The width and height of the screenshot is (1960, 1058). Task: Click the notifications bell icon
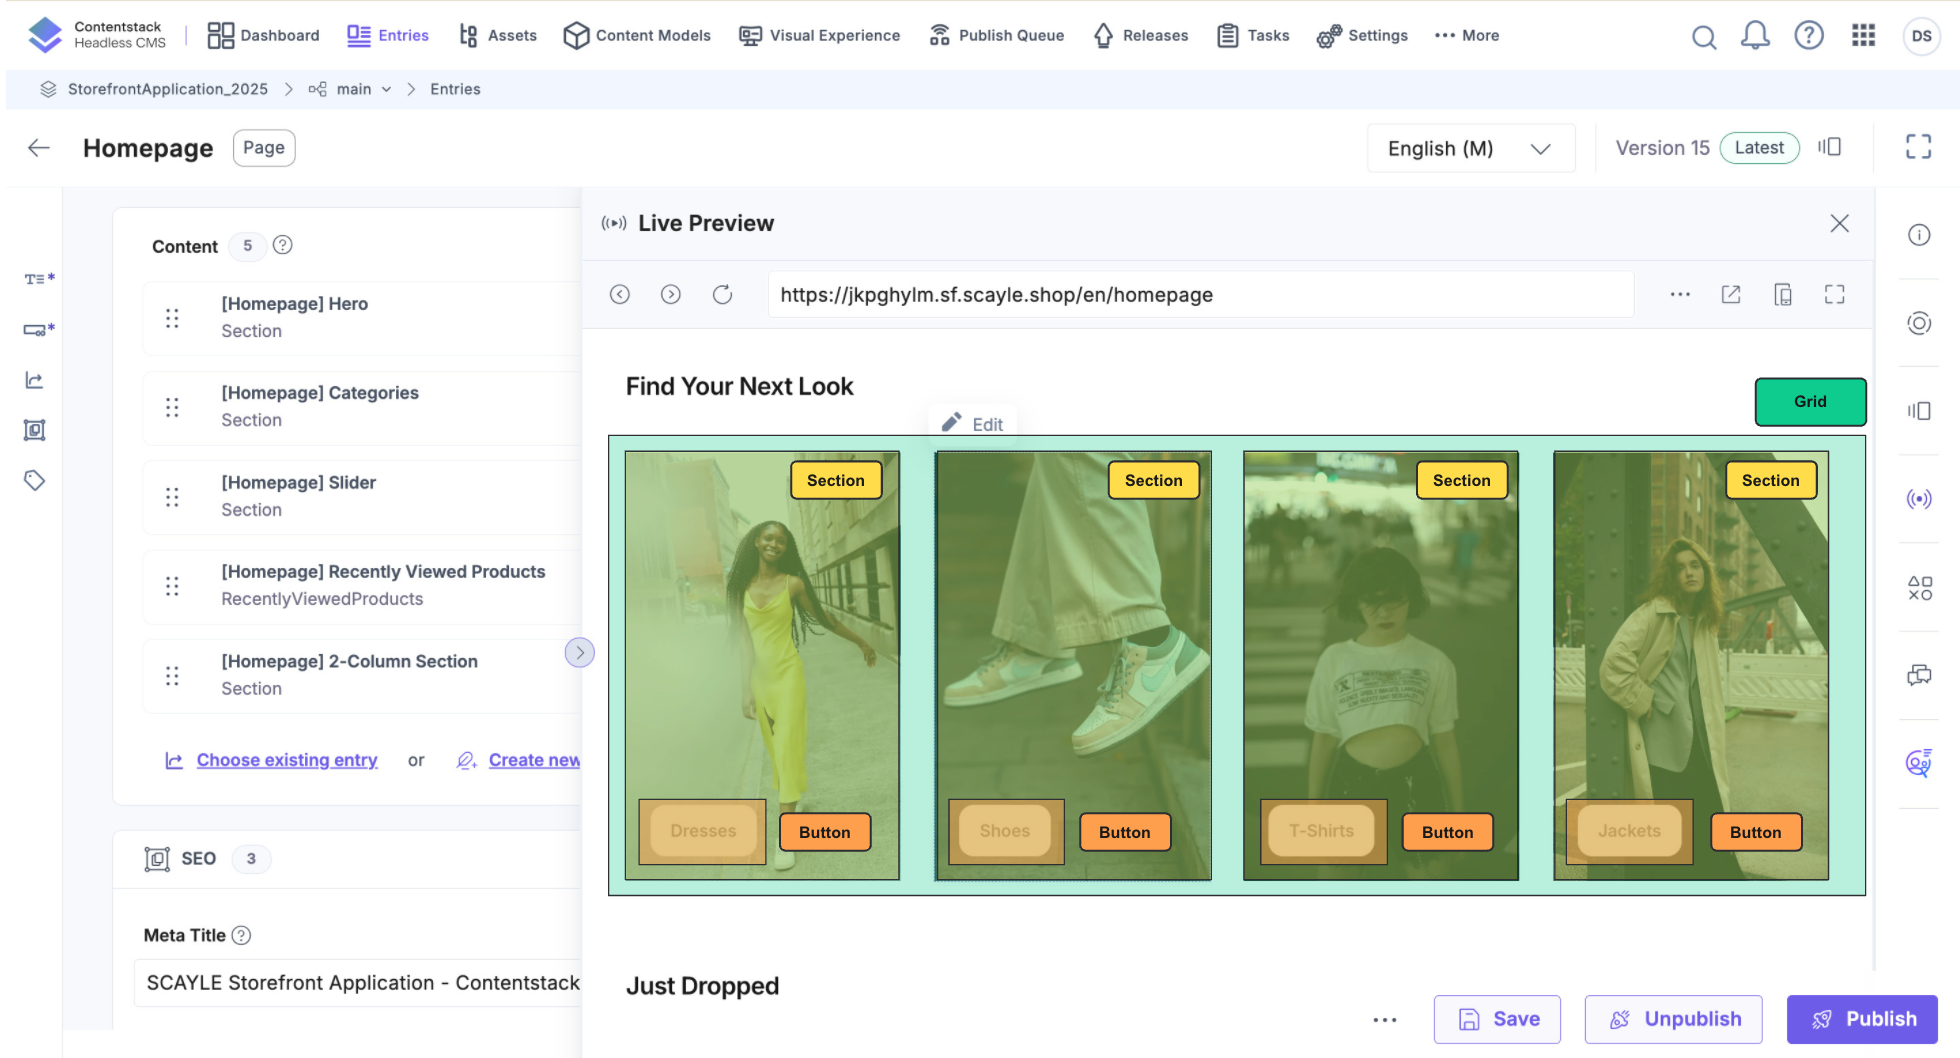[x=1755, y=36]
